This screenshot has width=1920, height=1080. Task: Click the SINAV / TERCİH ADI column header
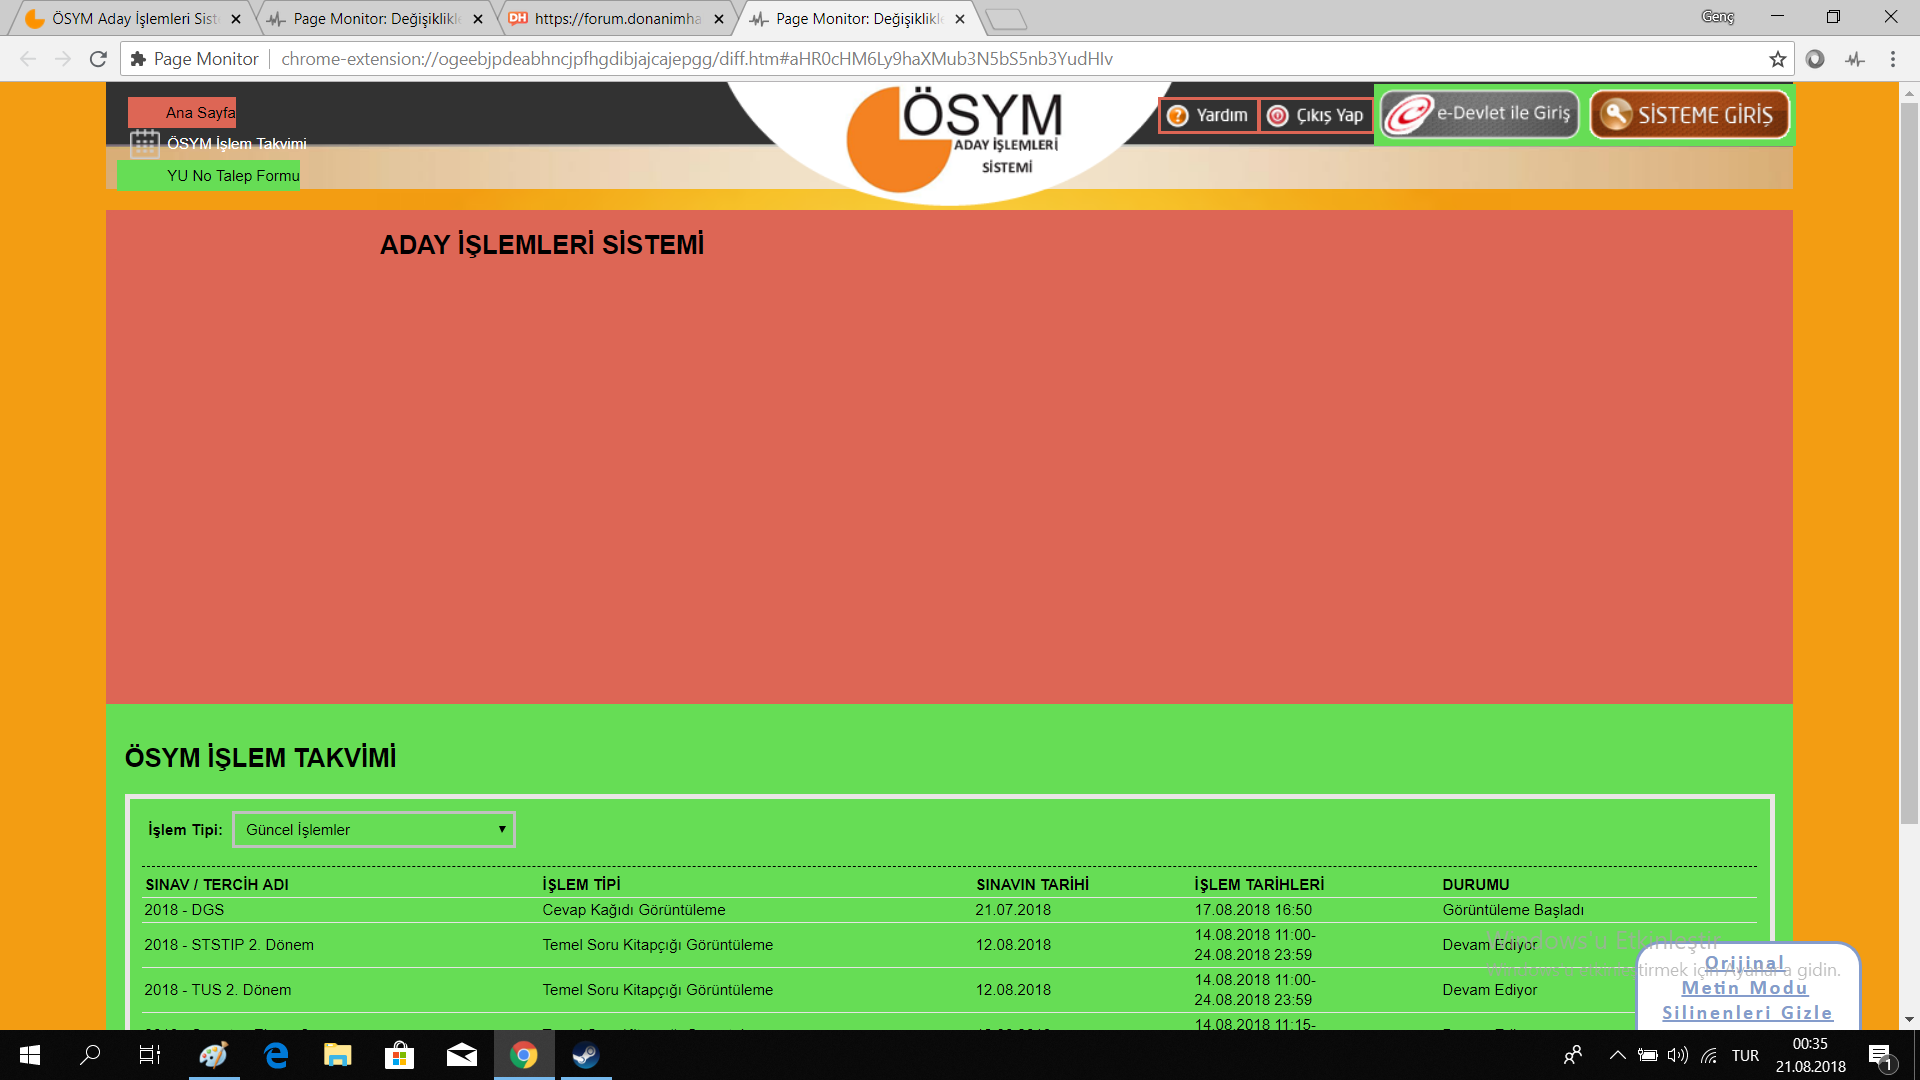217,885
